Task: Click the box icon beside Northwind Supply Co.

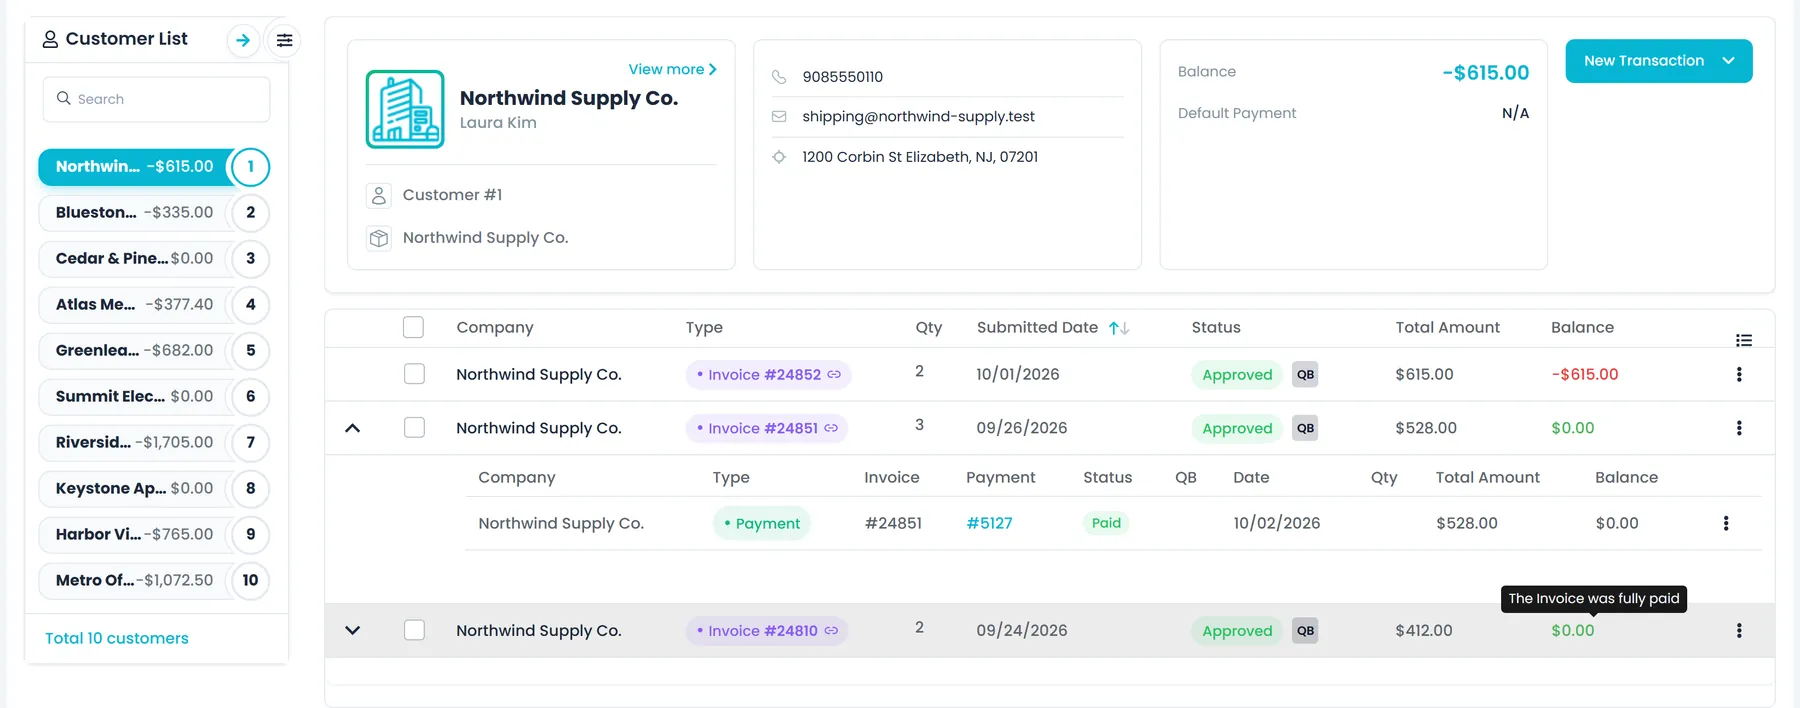Action: click(x=379, y=238)
